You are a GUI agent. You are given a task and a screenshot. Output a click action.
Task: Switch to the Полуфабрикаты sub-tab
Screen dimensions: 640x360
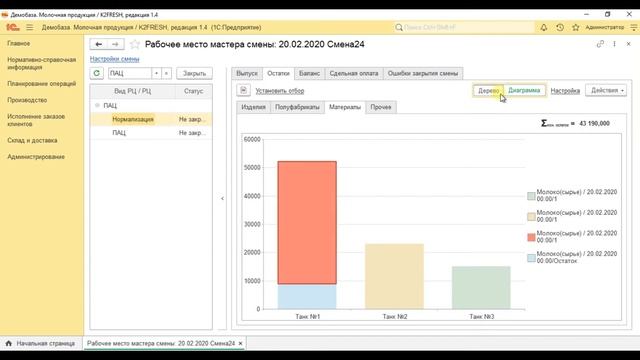[297, 107]
